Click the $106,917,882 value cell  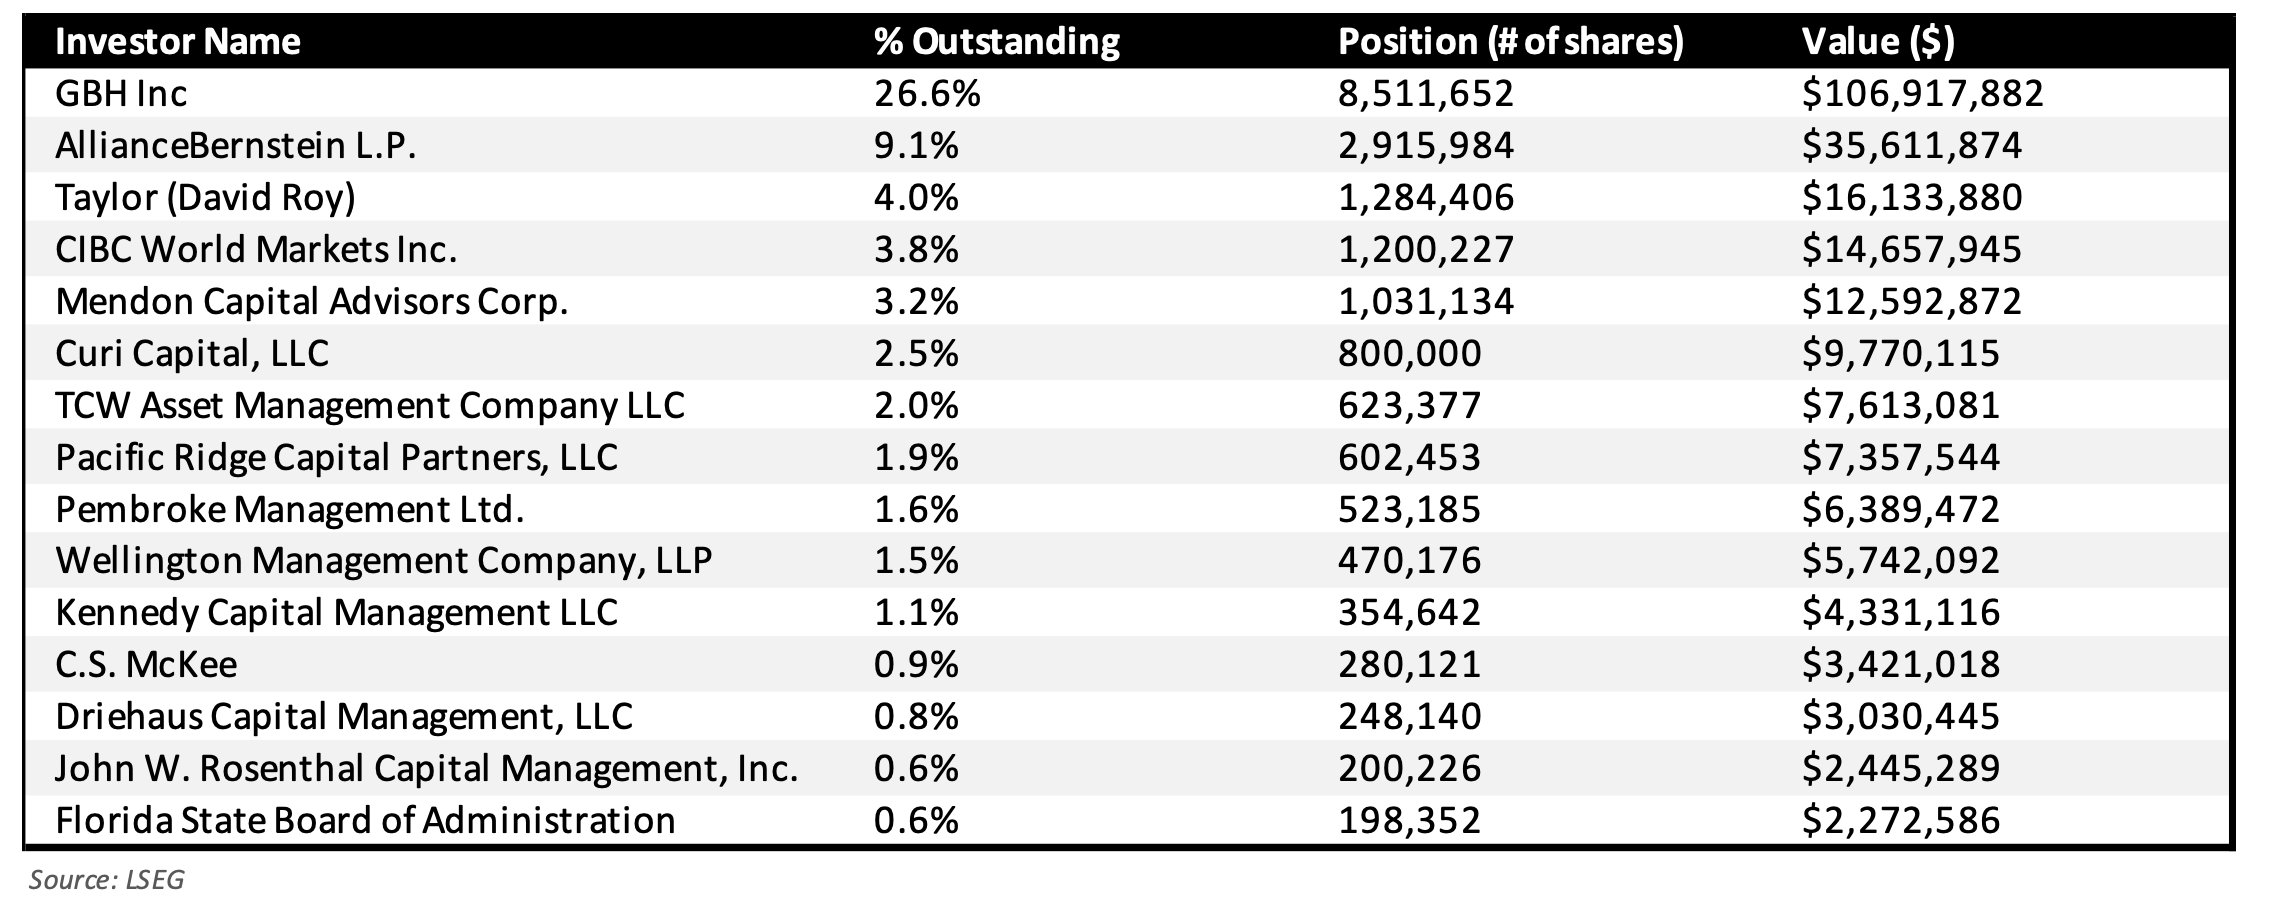click(x=1922, y=93)
